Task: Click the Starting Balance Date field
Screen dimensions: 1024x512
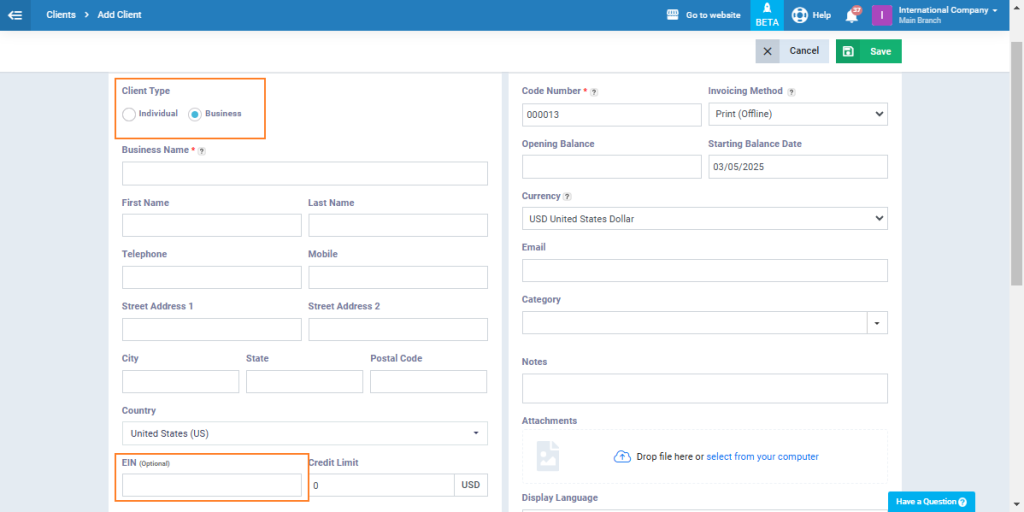Action: (798, 167)
